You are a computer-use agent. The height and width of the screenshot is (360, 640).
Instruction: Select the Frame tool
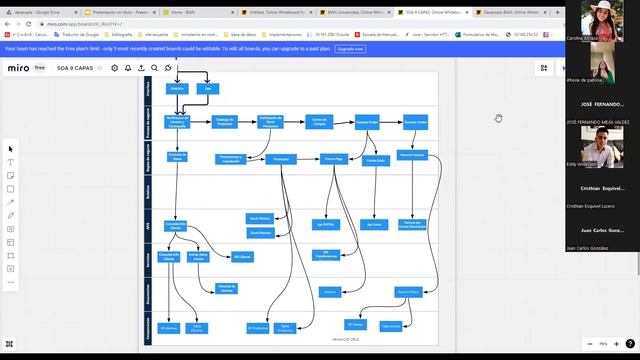[x=11, y=256]
